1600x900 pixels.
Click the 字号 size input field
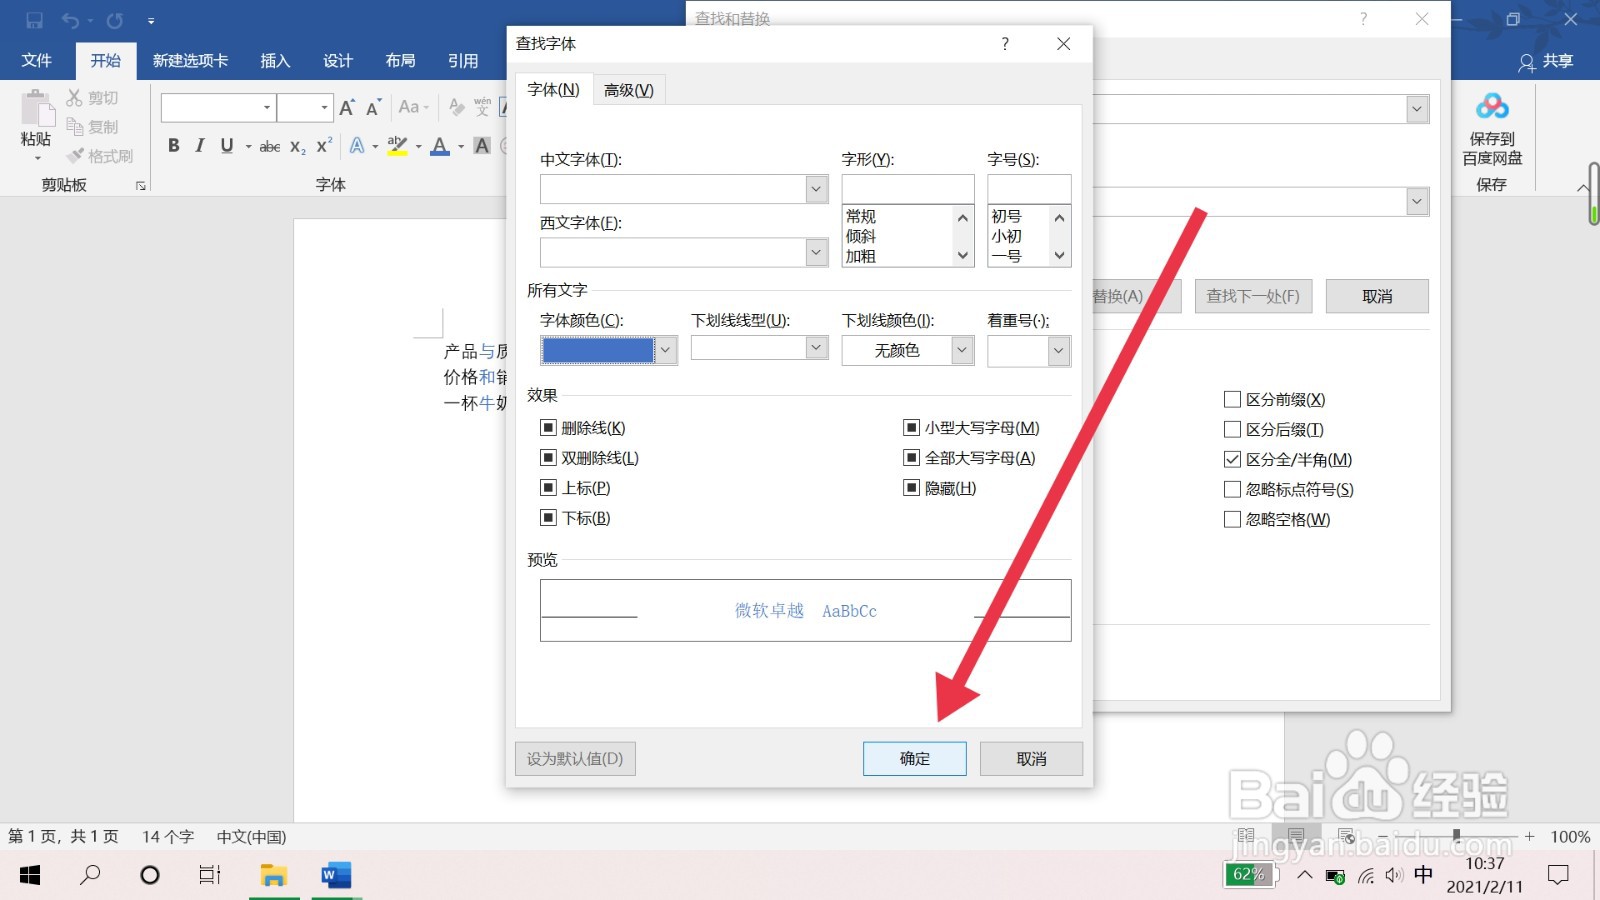[1029, 189]
